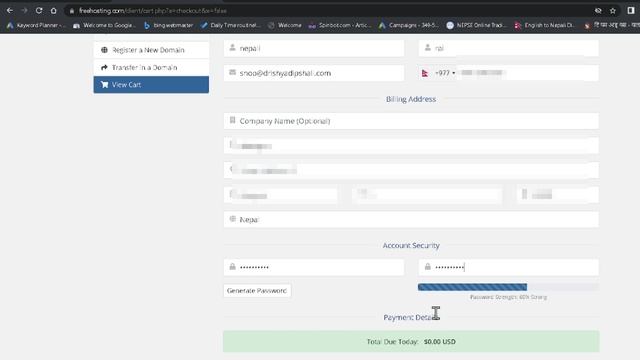Click the lock icon in first password field

233,267
